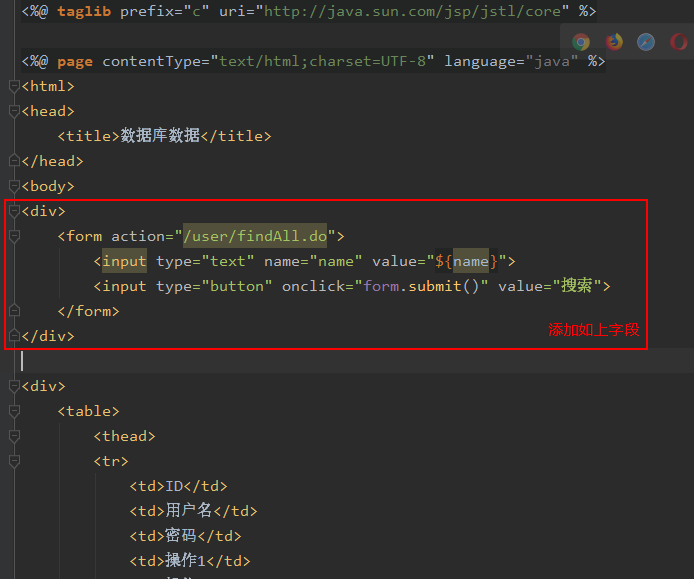Click the language "java" attribute value
694x579 pixels.
tap(551, 61)
